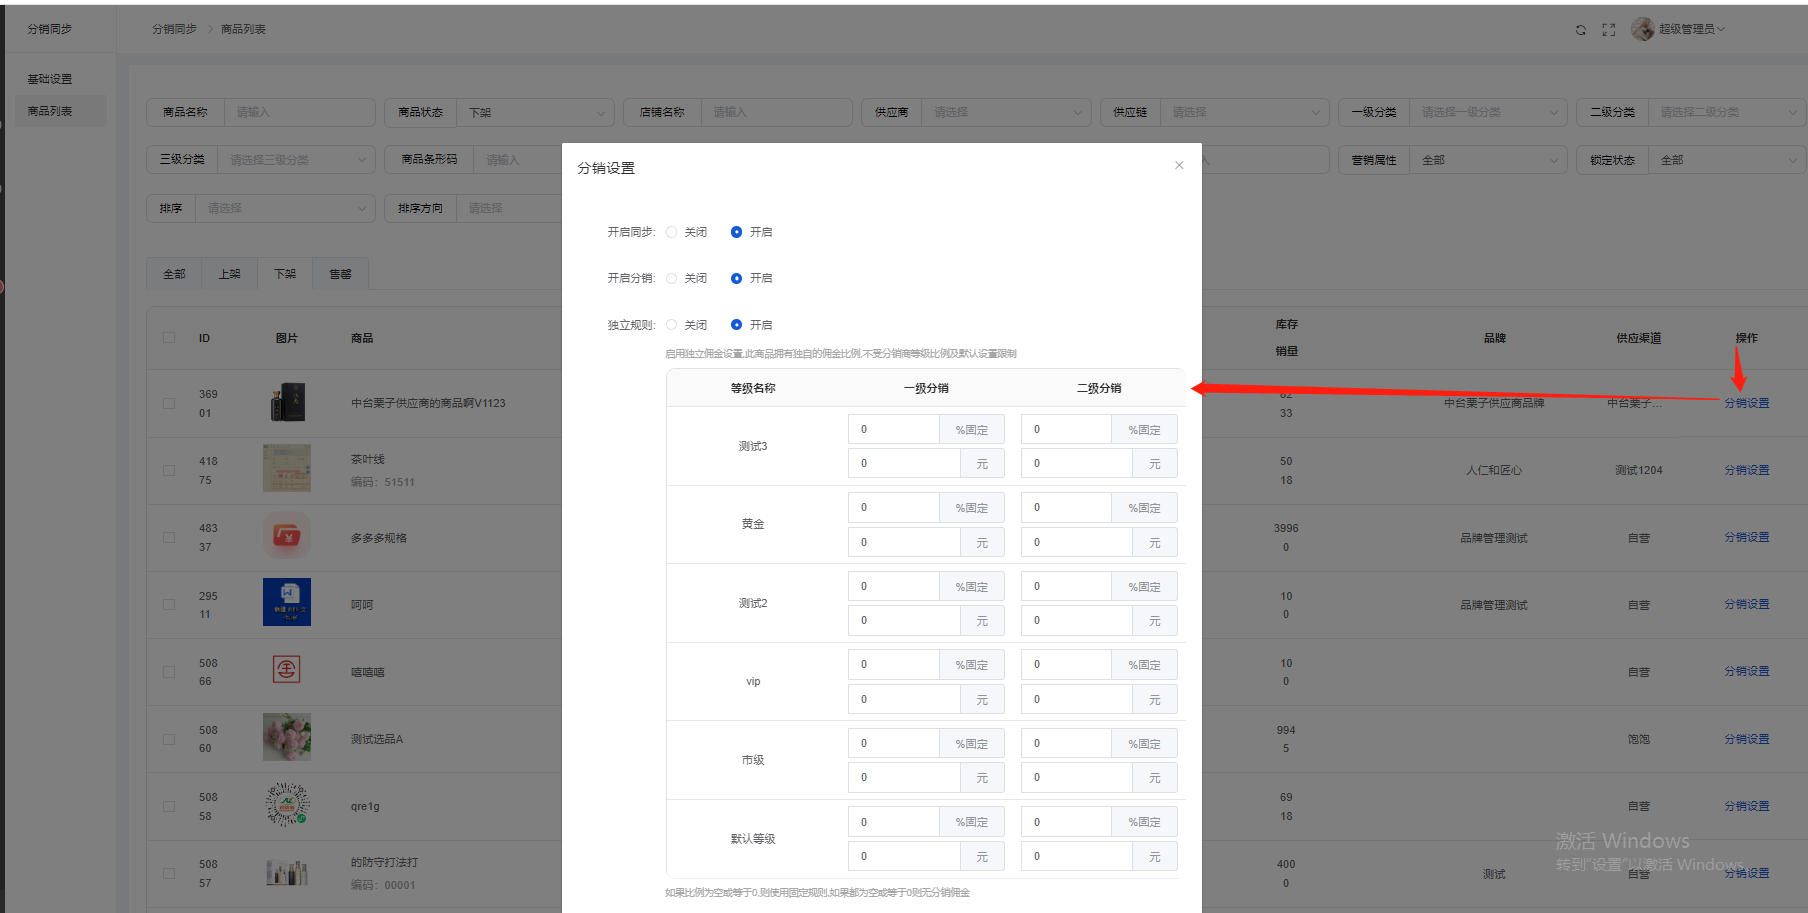This screenshot has height=913, width=1808.
Task: Expand the 商品状态 dropdown
Action: (535, 112)
